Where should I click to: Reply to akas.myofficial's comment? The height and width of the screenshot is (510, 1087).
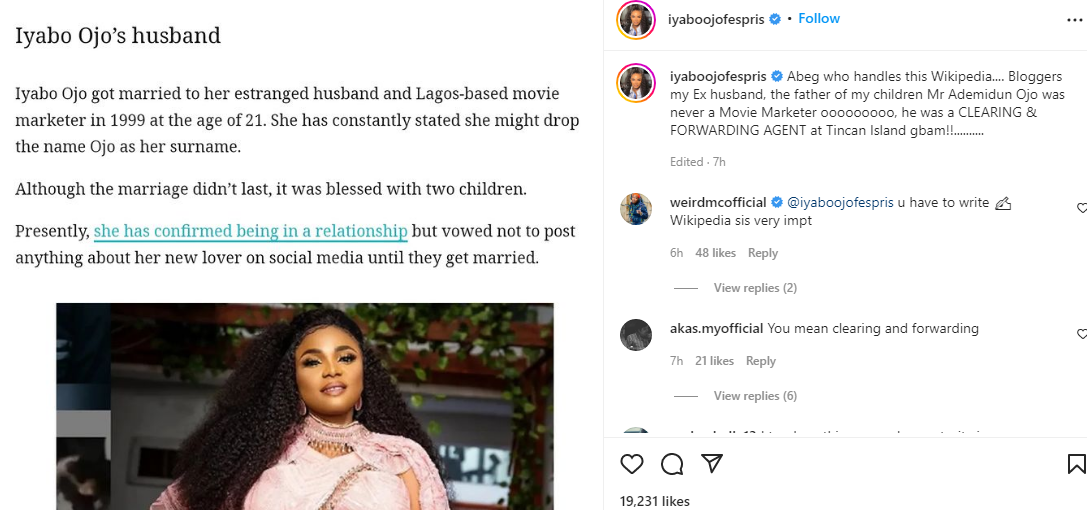(x=761, y=361)
